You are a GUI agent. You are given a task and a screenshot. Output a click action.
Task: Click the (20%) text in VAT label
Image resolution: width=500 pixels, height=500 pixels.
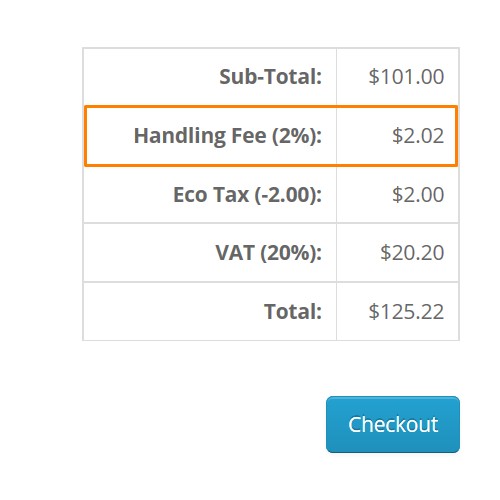291,253
